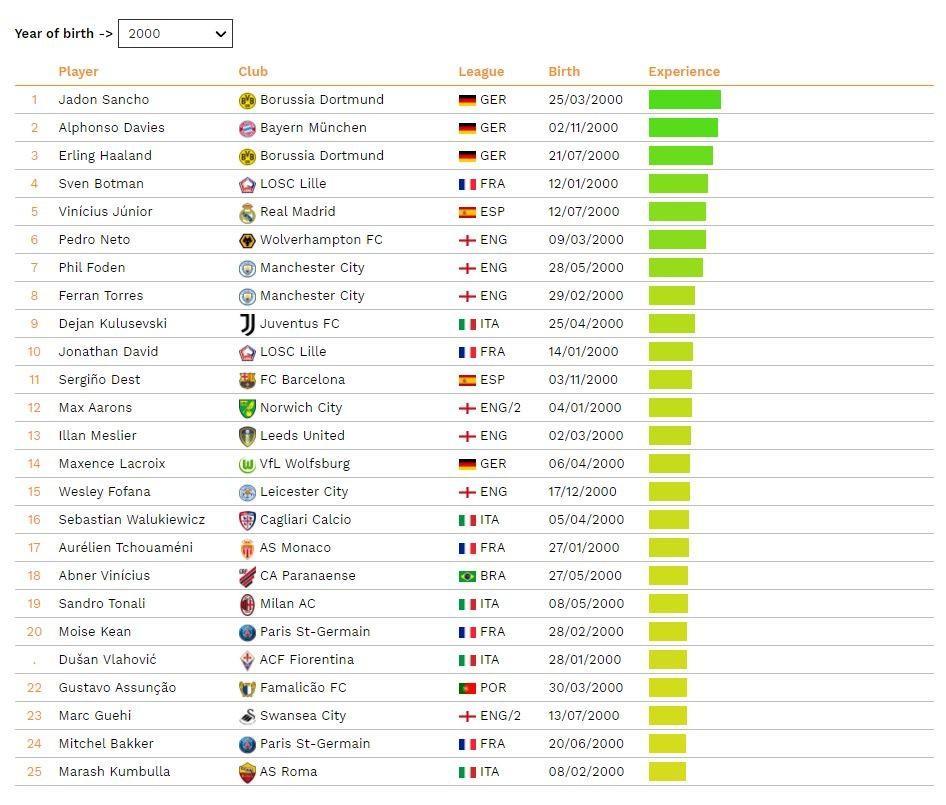Viewport: 946px width, 805px height.
Task: Click Marash Kumbulla's yellow experience bar
Action: (667, 771)
